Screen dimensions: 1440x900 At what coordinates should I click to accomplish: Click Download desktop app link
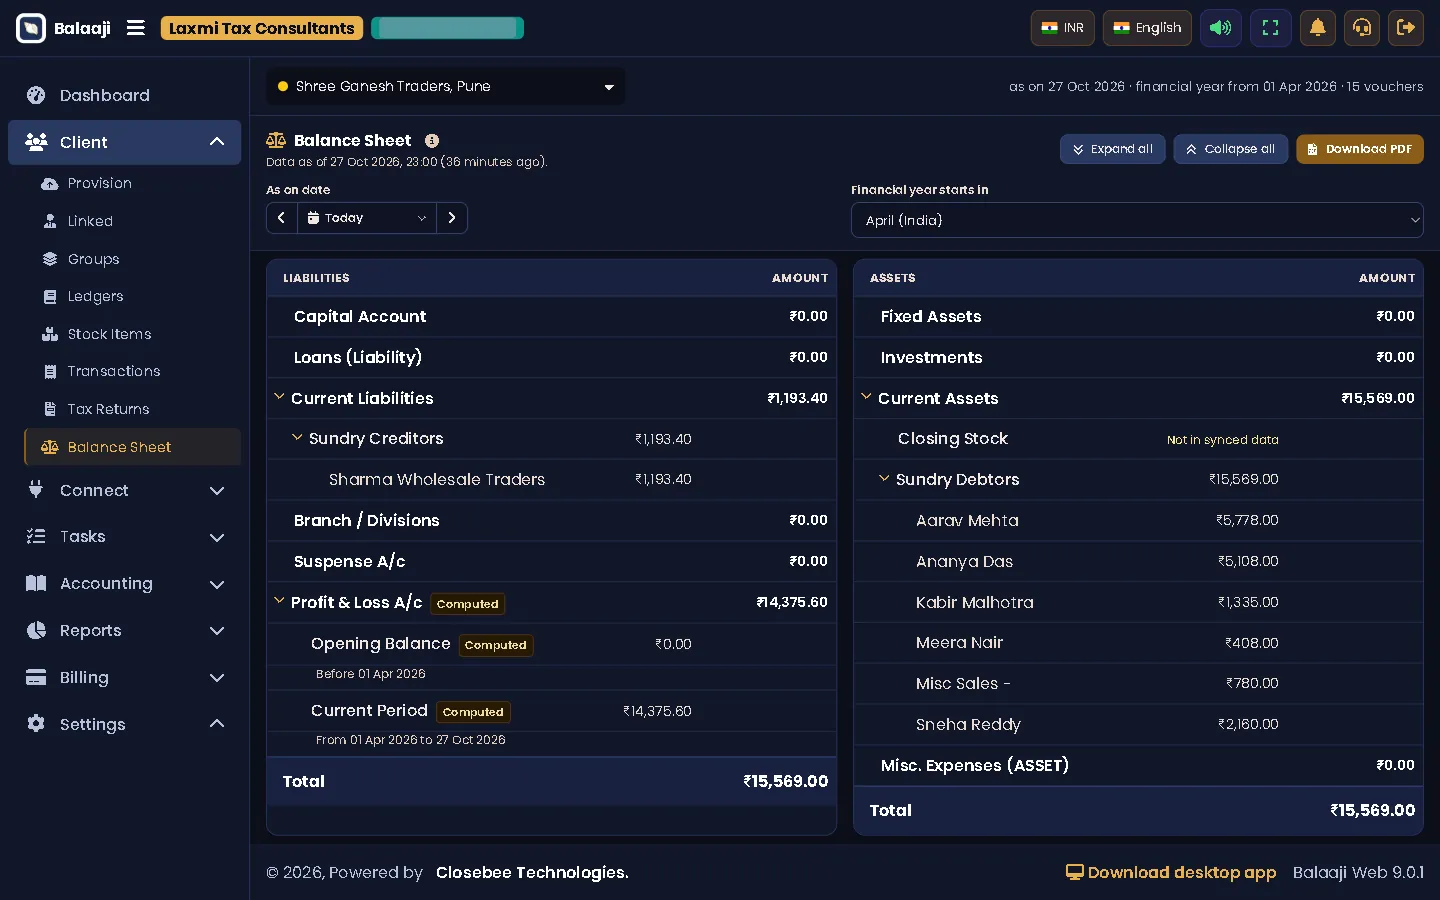click(x=1171, y=873)
